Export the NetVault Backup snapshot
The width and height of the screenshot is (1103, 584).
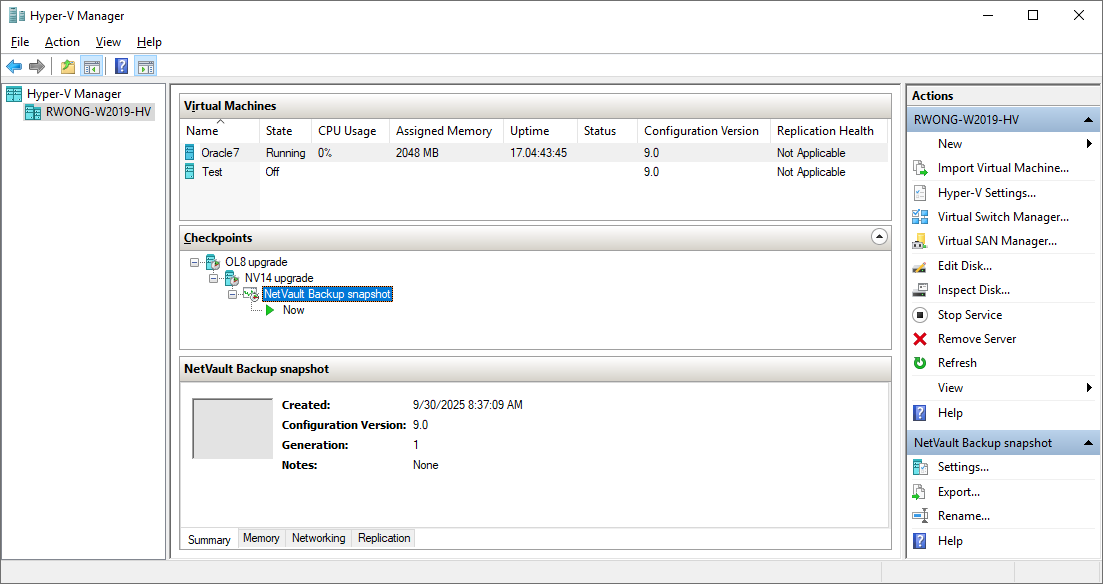tap(957, 491)
